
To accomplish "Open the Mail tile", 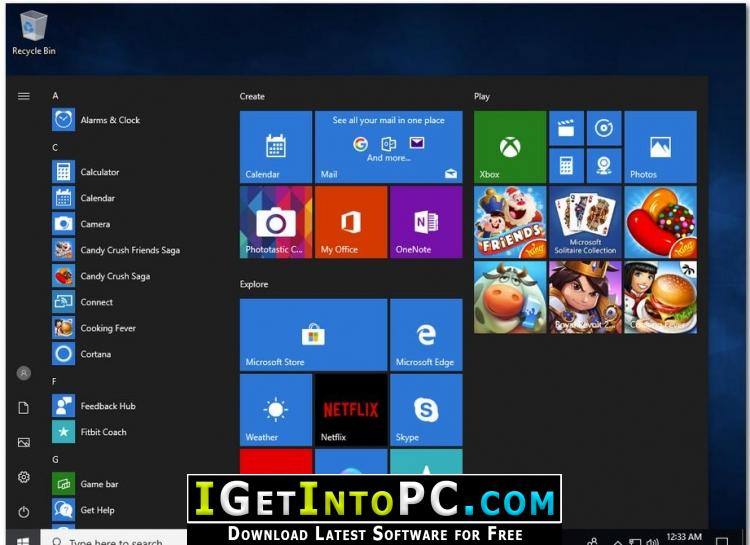I will coord(388,147).
